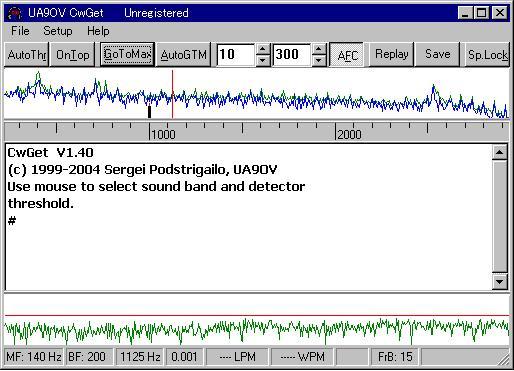Open the File menu
This screenshot has height=371, width=514.
tap(20, 31)
